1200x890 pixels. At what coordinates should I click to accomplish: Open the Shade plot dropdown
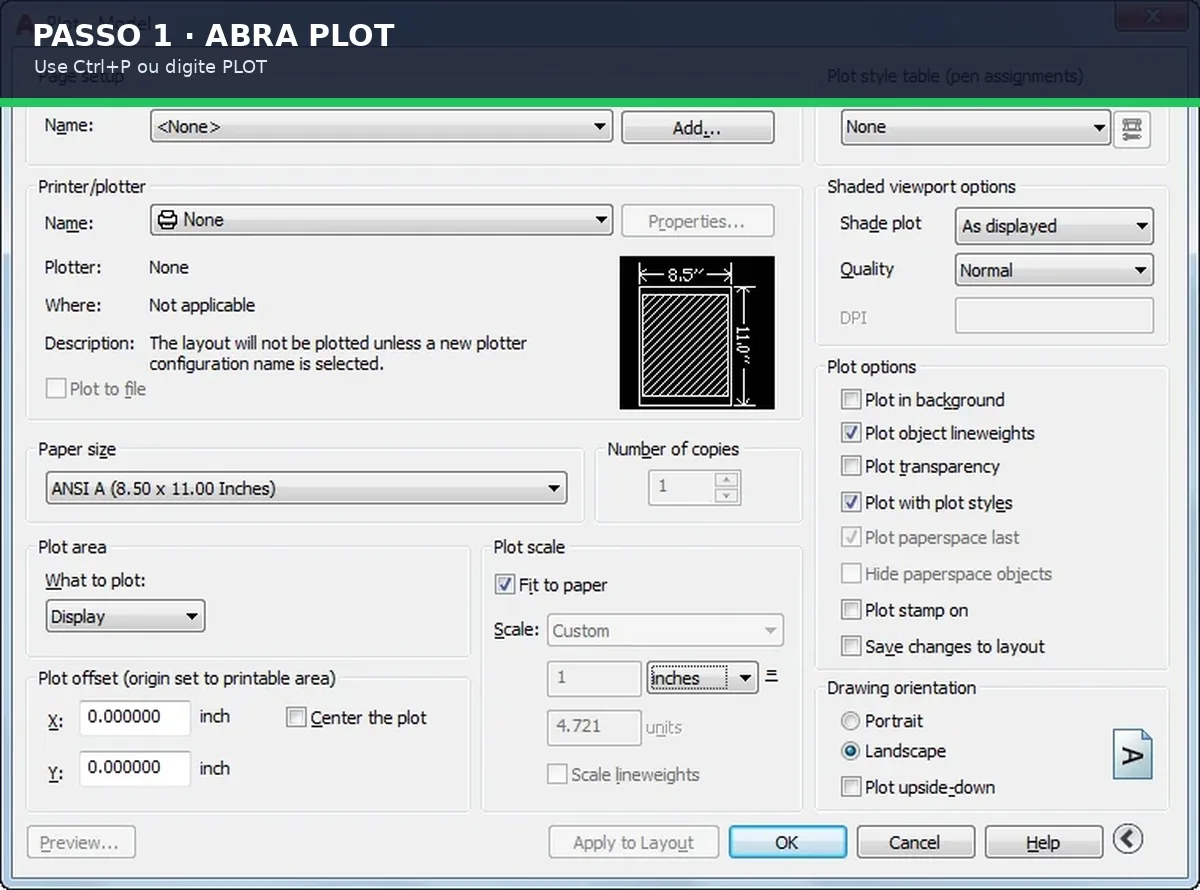pyautogui.click(x=1054, y=226)
